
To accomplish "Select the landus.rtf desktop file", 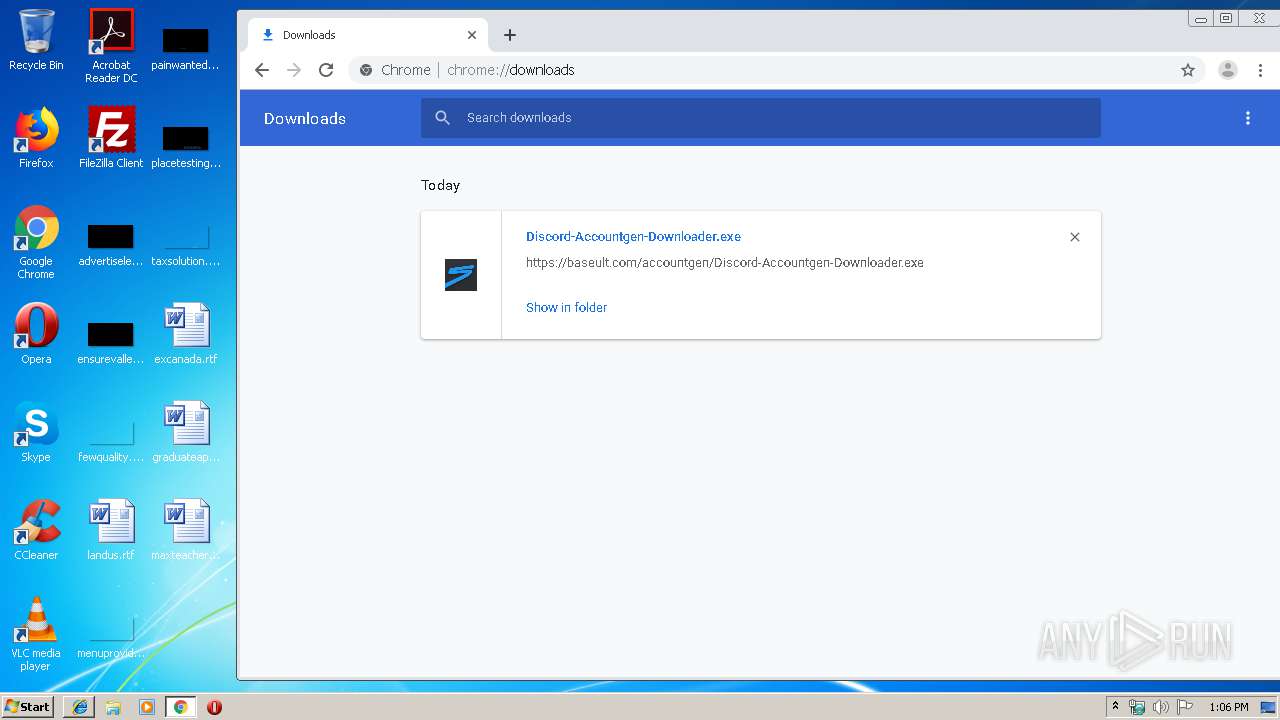I will [111, 530].
